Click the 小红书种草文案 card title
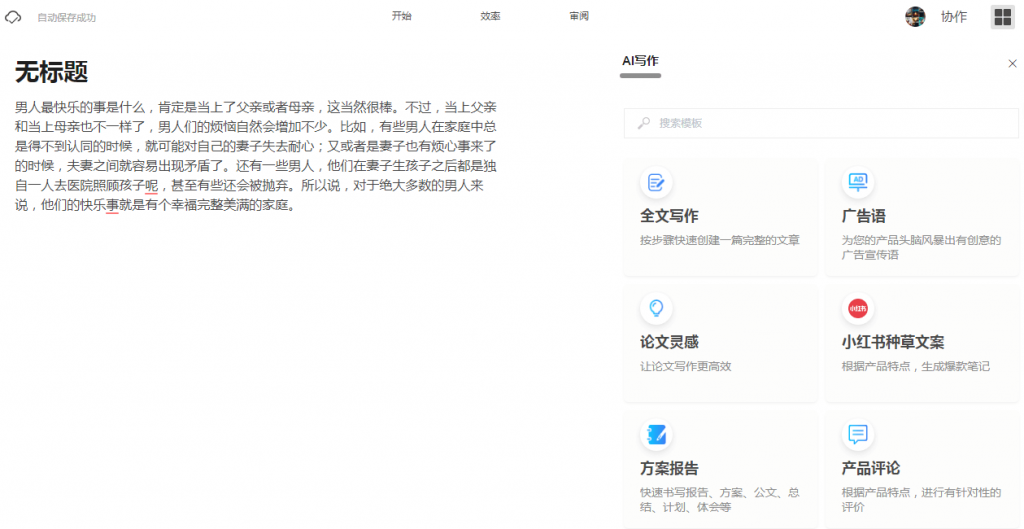 click(x=892, y=342)
